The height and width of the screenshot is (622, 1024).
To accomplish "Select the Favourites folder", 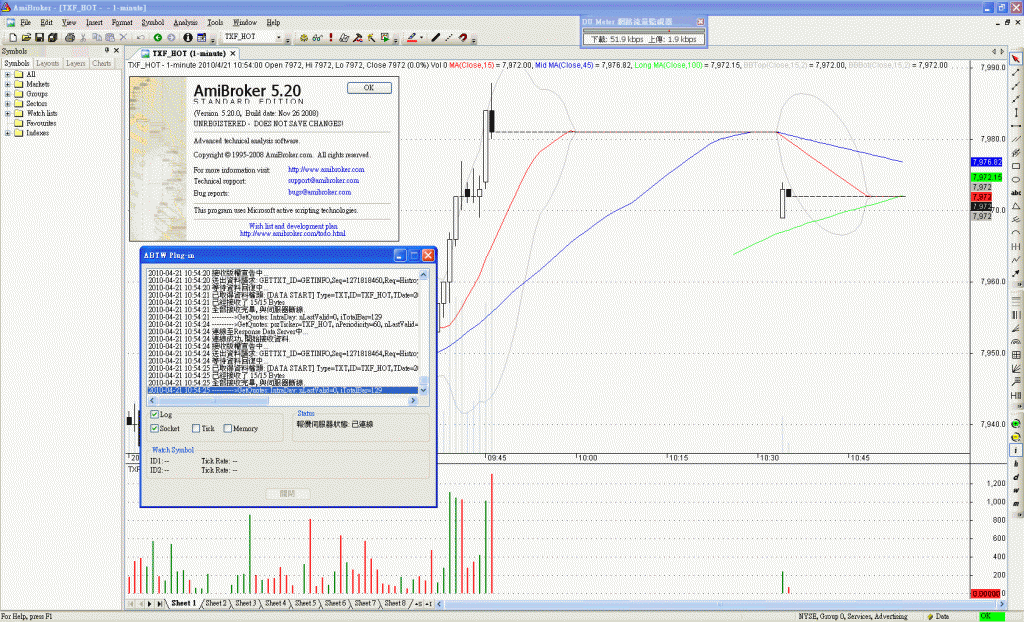I will pyautogui.click(x=35, y=123).
